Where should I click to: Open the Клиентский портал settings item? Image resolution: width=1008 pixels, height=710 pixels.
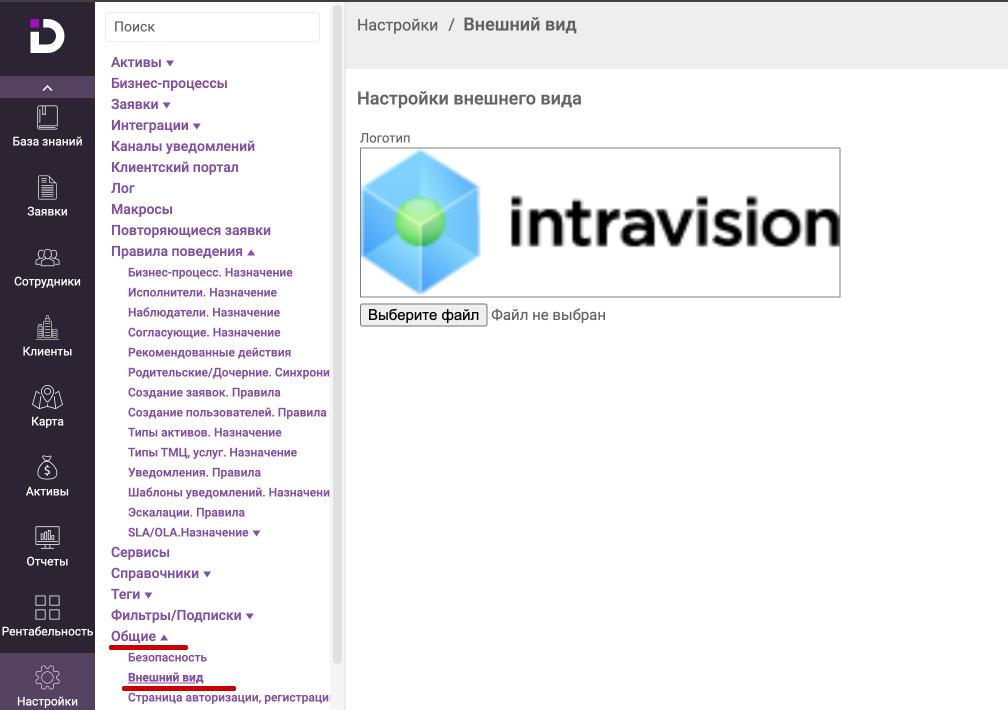pos(174,167)
